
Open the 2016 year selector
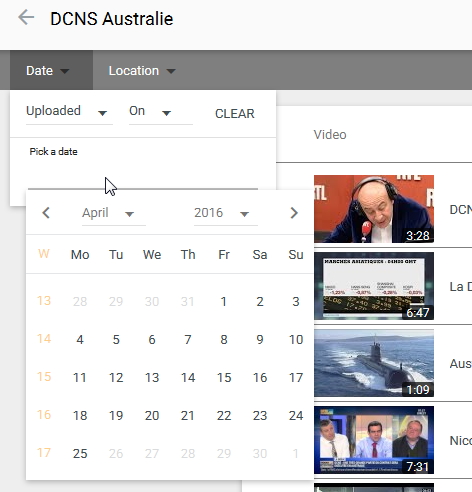tap(226, 214)
